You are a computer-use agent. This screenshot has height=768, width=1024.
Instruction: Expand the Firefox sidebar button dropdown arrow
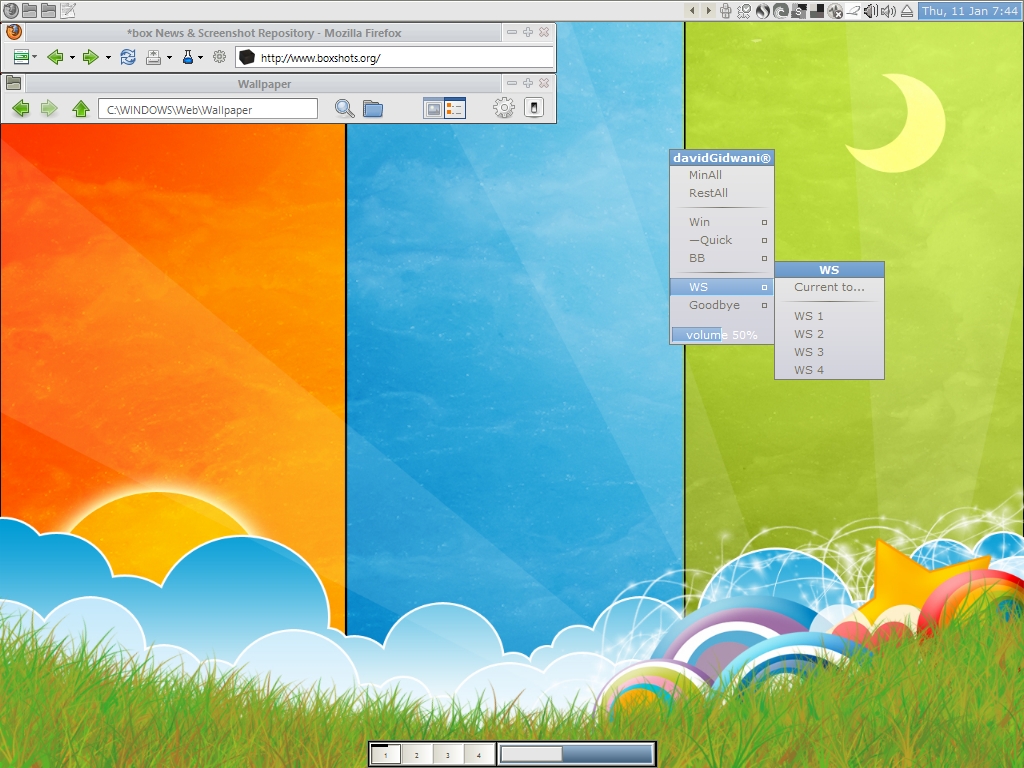pyautogui.click(x=34, y=57)
